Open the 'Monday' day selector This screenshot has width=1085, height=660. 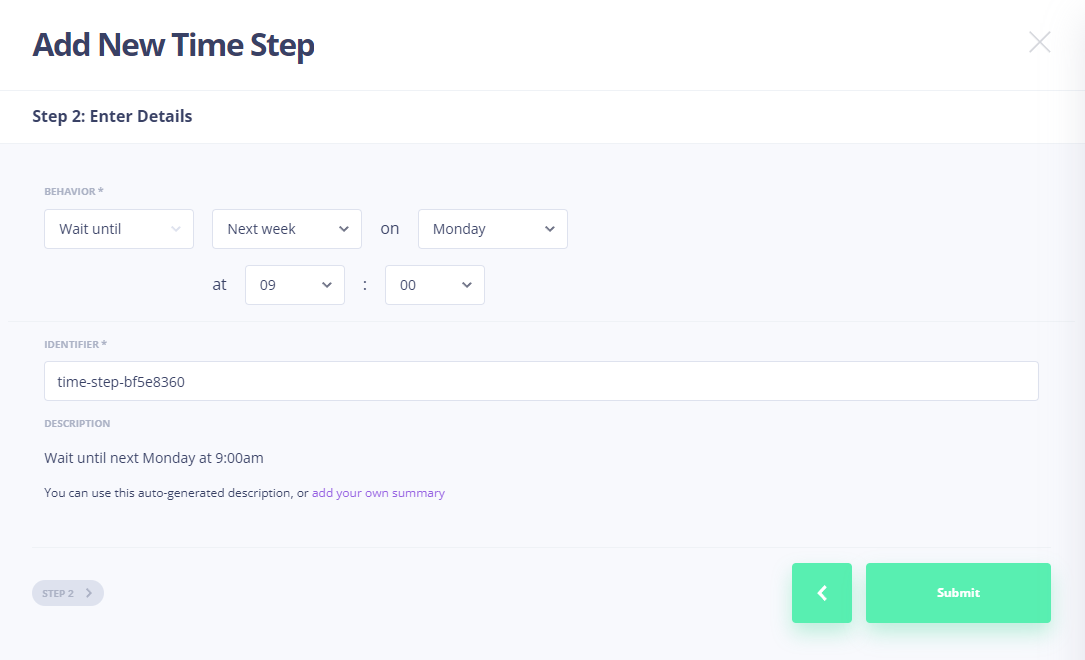tap(492, 229)
